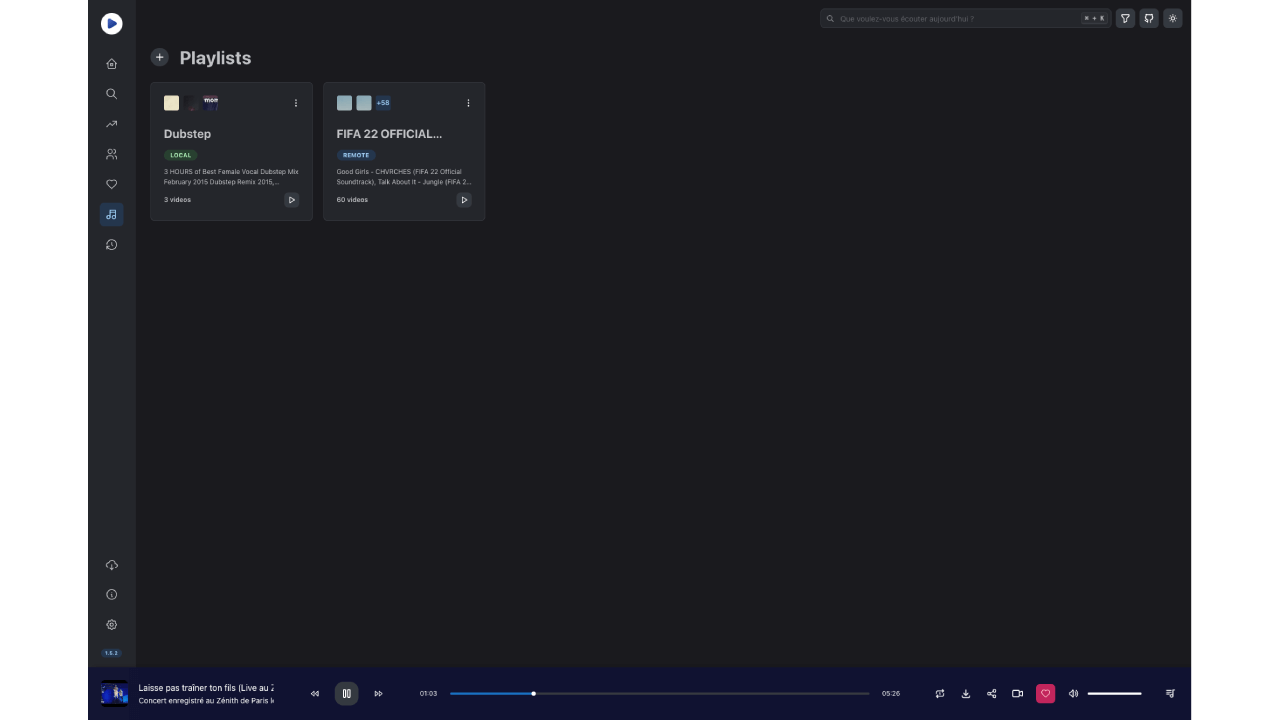Open playback History via the clock icon
1280x720 pixels.
(111, 244)
